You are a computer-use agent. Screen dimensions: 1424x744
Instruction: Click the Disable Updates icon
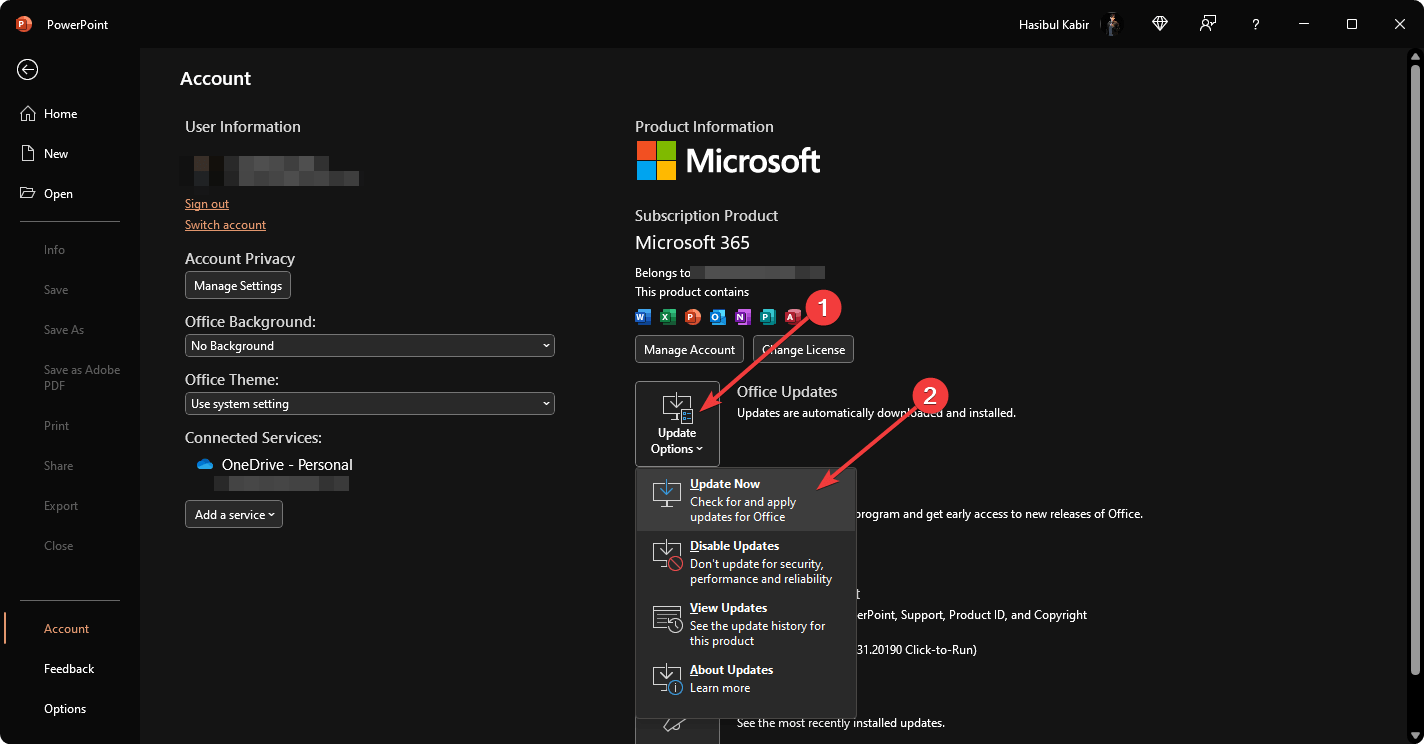(667, 555)
